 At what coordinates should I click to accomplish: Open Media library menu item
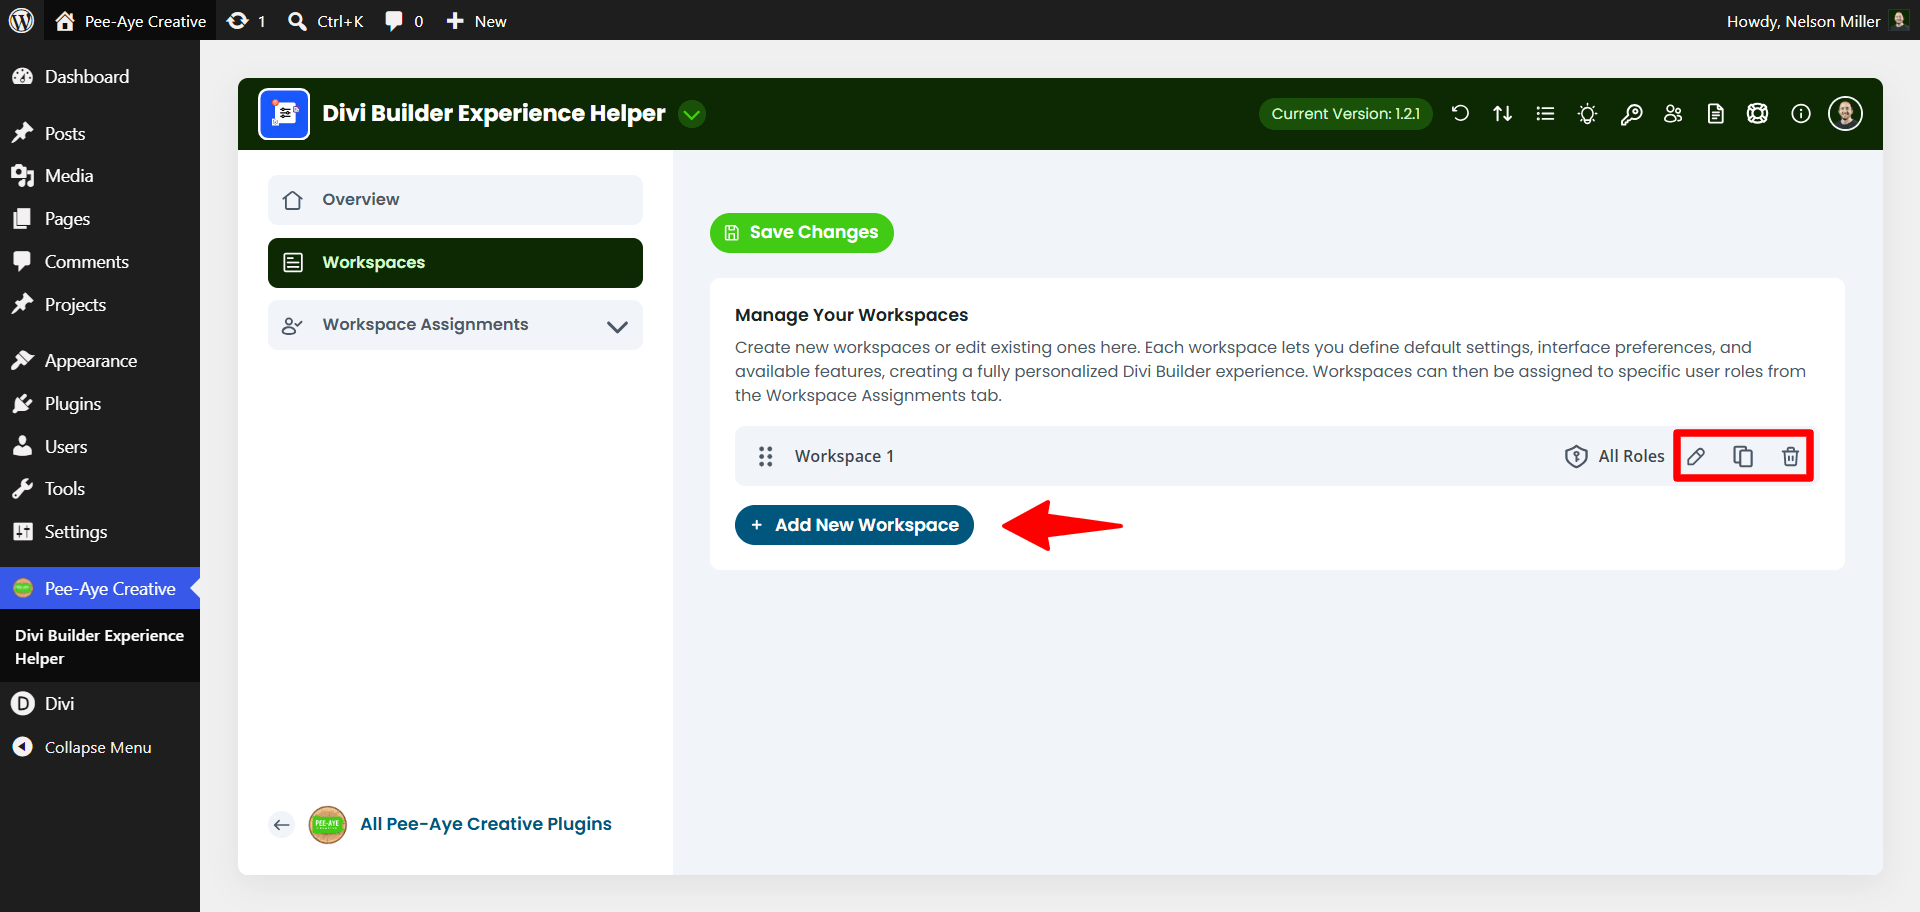coord(100,176)
